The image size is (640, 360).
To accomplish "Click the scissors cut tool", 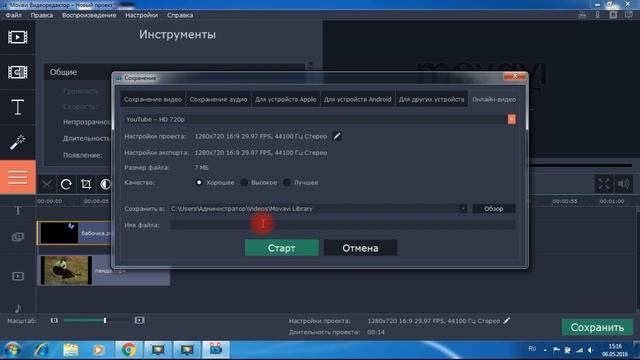I will click(47, 184).
